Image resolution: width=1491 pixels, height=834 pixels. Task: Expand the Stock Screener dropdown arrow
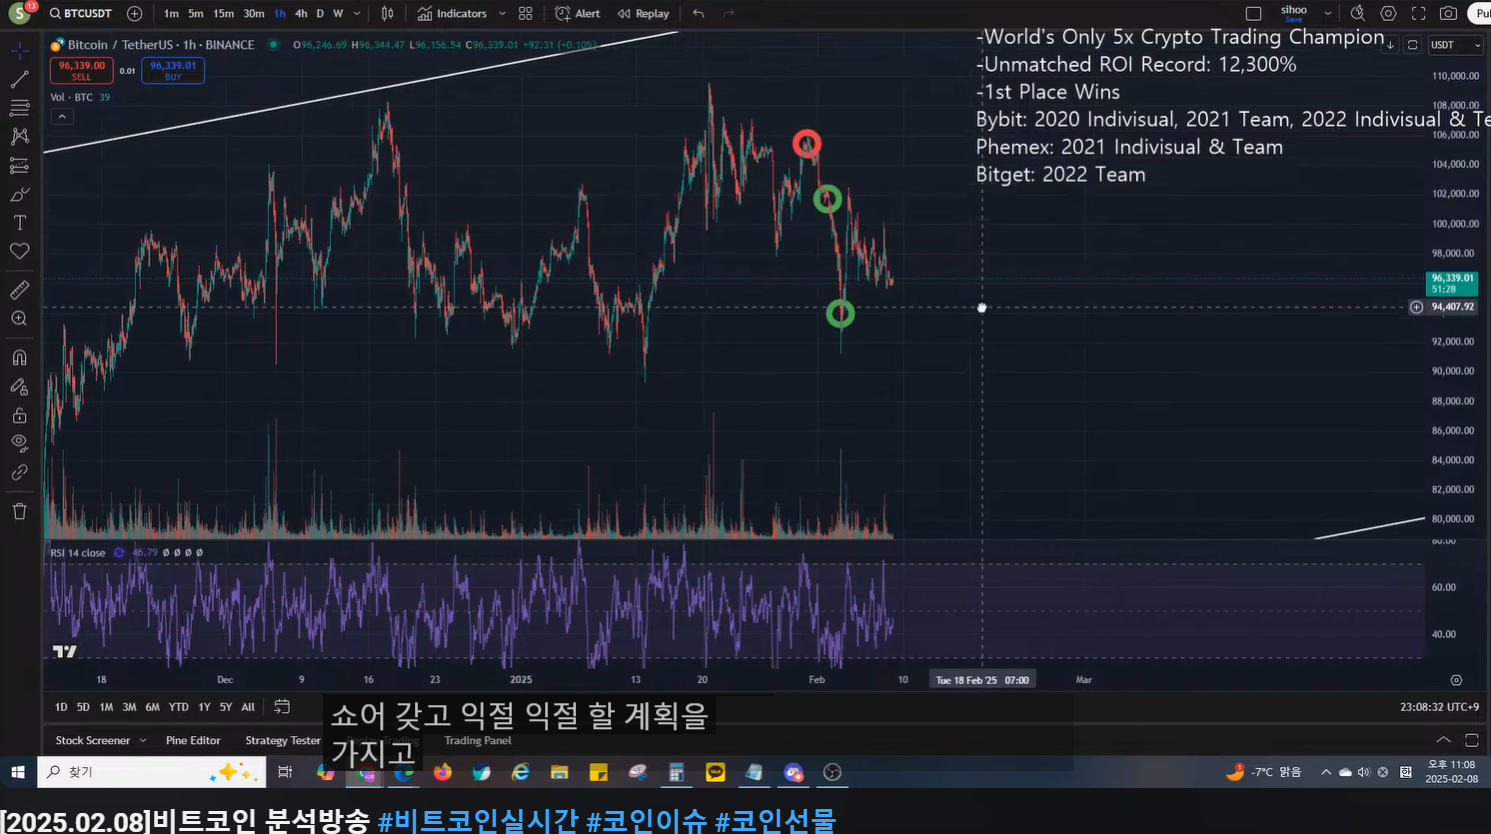(x=143, y=741)
